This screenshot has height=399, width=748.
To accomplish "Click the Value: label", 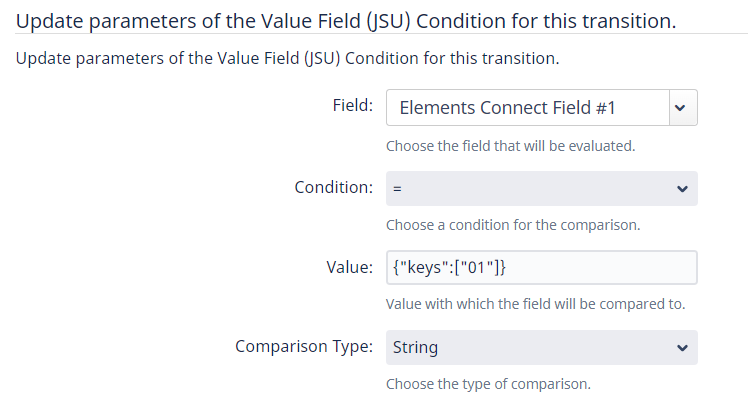I will click(349, 267).
